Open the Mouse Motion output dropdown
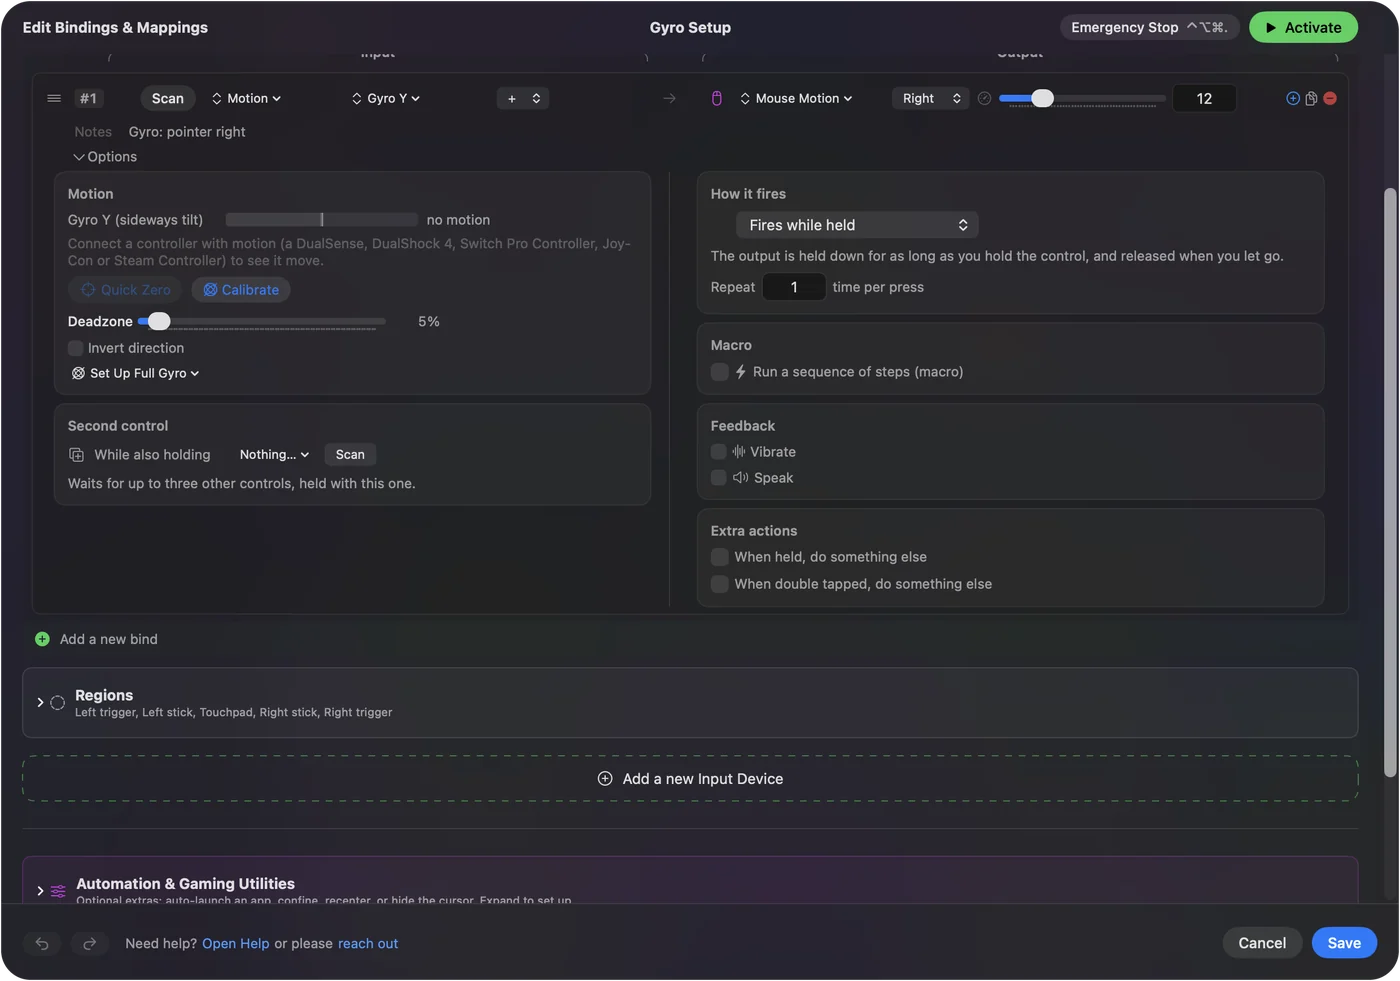Screen dimensions: 1400x981 (796, 98)
